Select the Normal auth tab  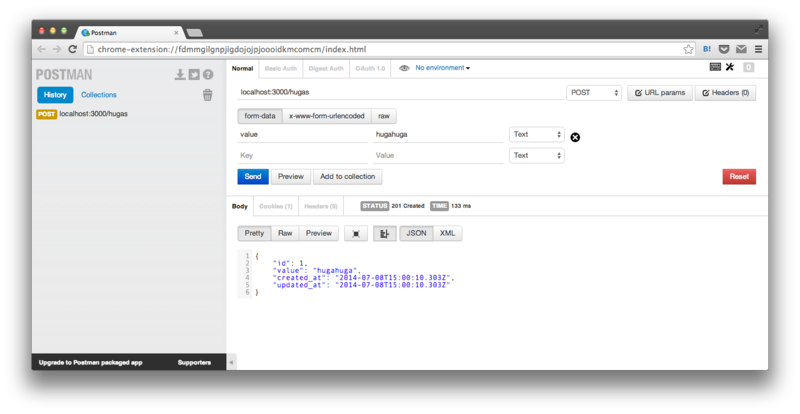coord(242,68)
